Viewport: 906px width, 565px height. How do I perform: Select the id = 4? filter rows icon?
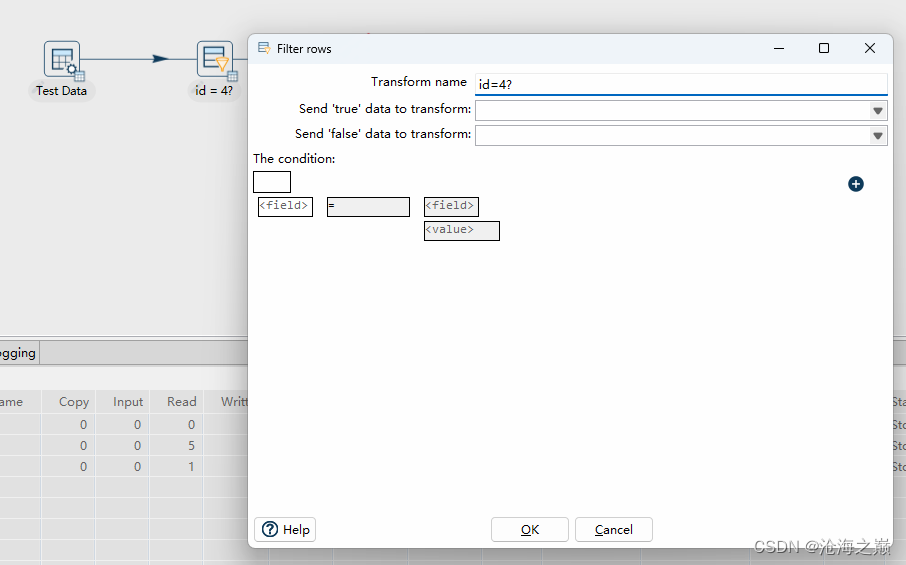214,59
